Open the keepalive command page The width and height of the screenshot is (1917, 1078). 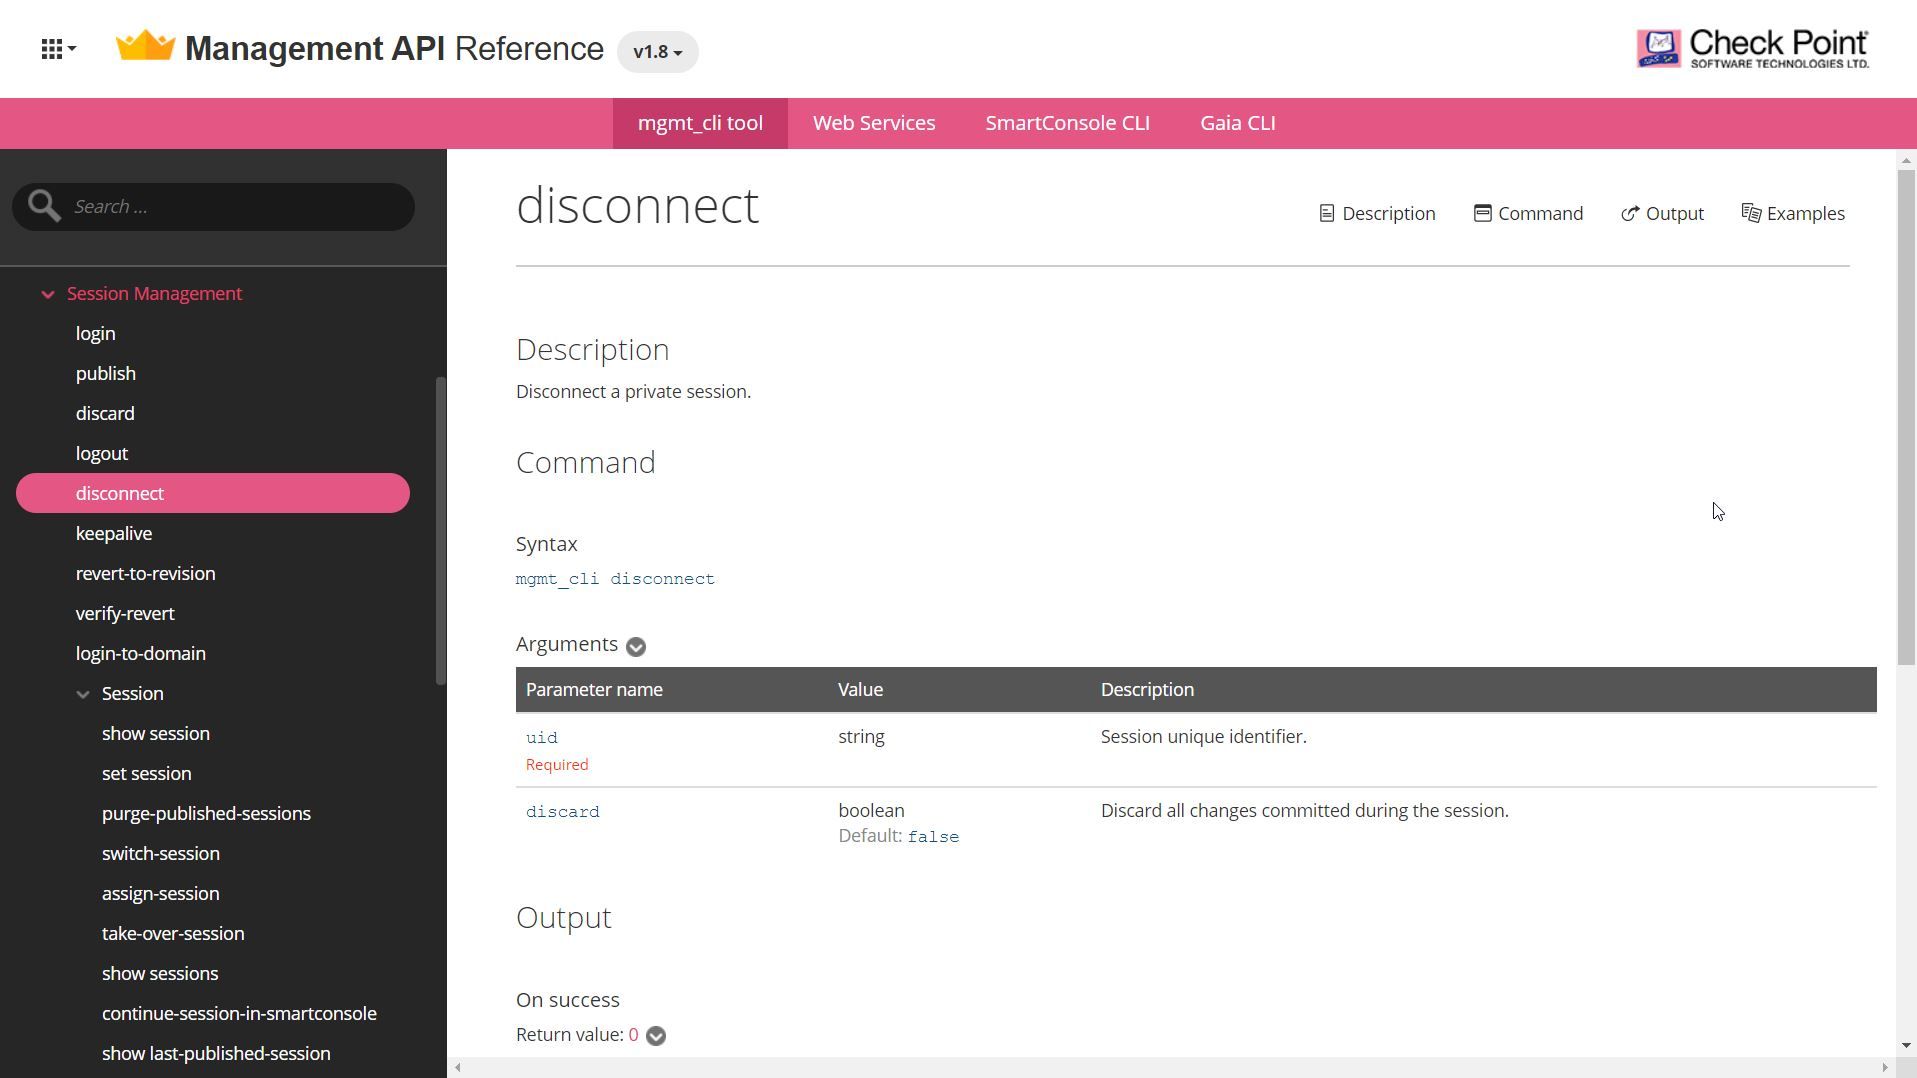point(114,534)
